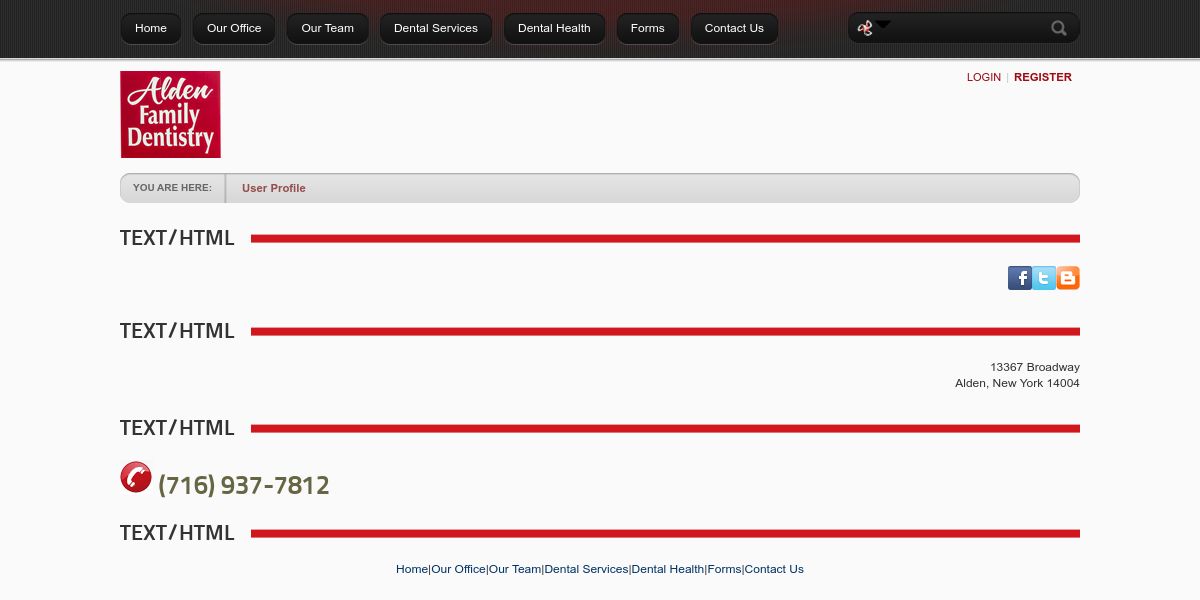Open the search scope dropdown arrow
1200x600 pixels.
coord(884,24)
